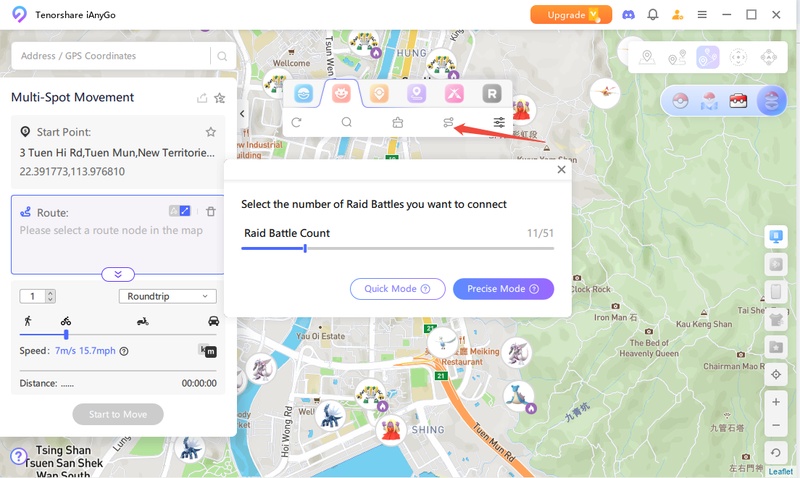
Task: Open the Roundtrip dropdown
Action: coord(168,296)
